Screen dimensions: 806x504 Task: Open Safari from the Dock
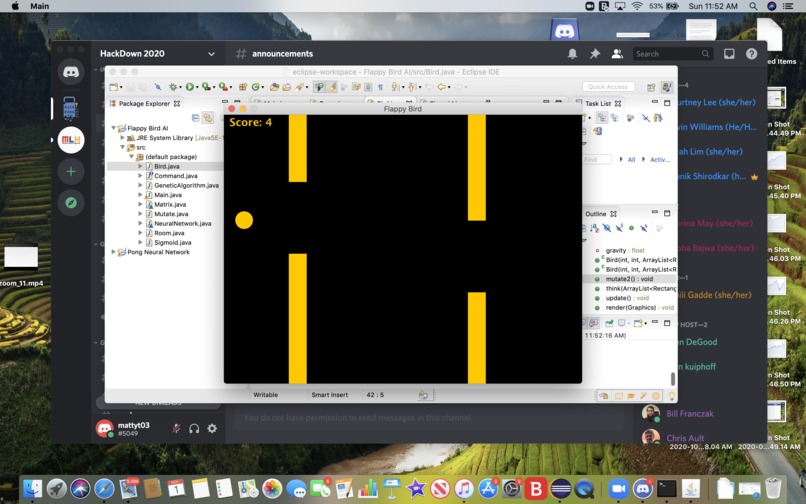[104, 489]
